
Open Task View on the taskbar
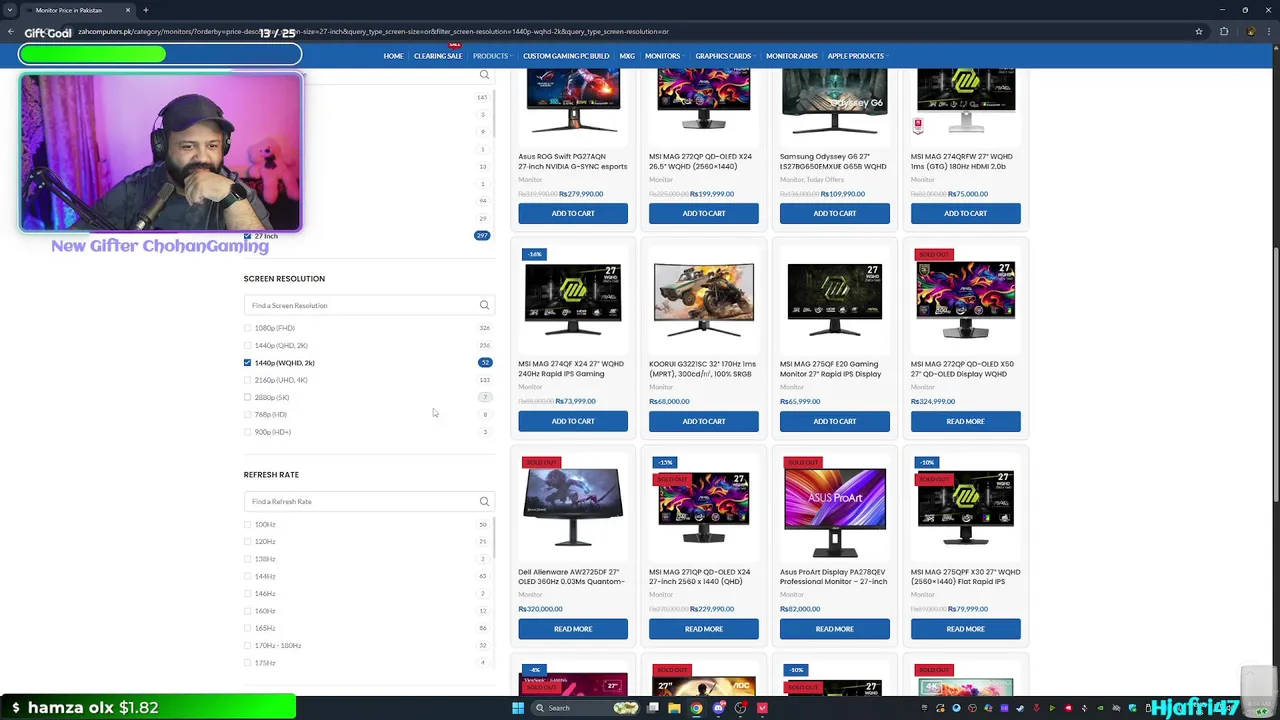652,708
